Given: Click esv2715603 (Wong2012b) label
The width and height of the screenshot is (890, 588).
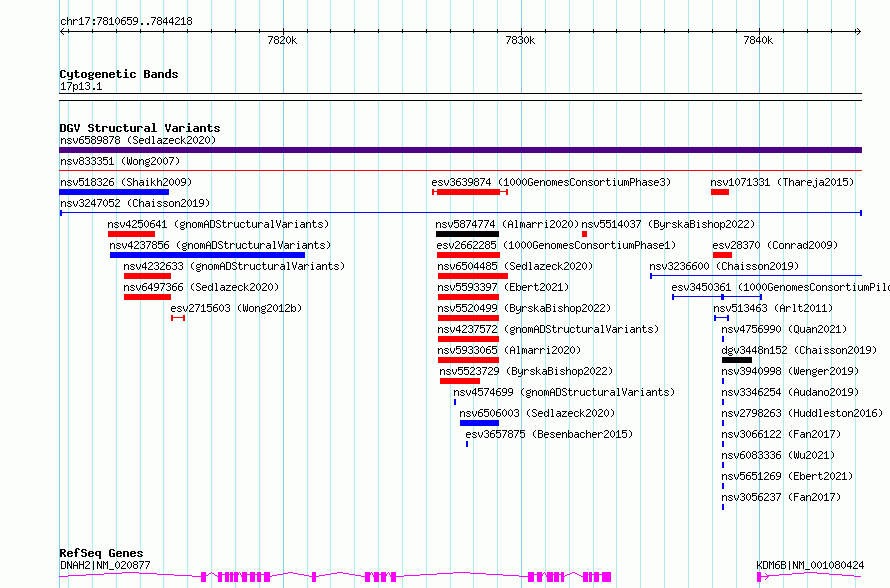Looking at the screenshot, I should click(236, 308).
